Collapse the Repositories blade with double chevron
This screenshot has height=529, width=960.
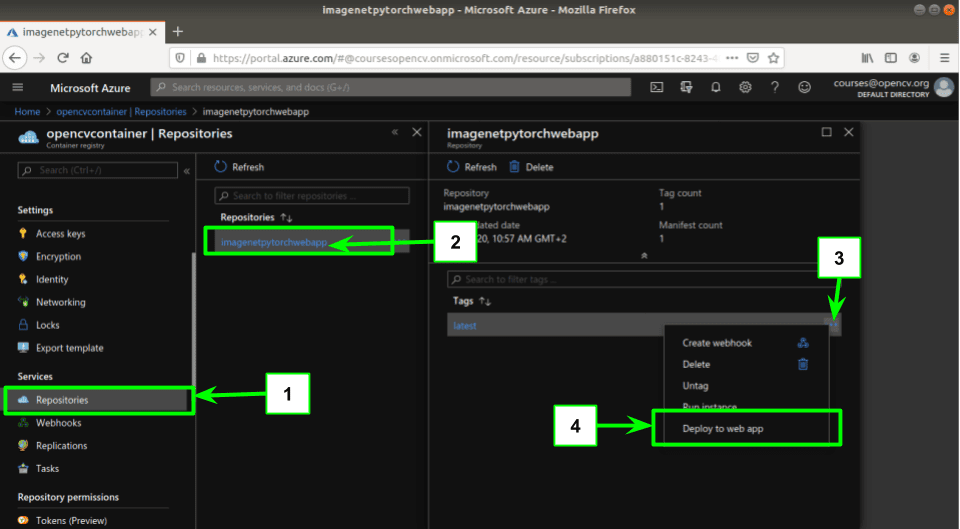point(395,132)
